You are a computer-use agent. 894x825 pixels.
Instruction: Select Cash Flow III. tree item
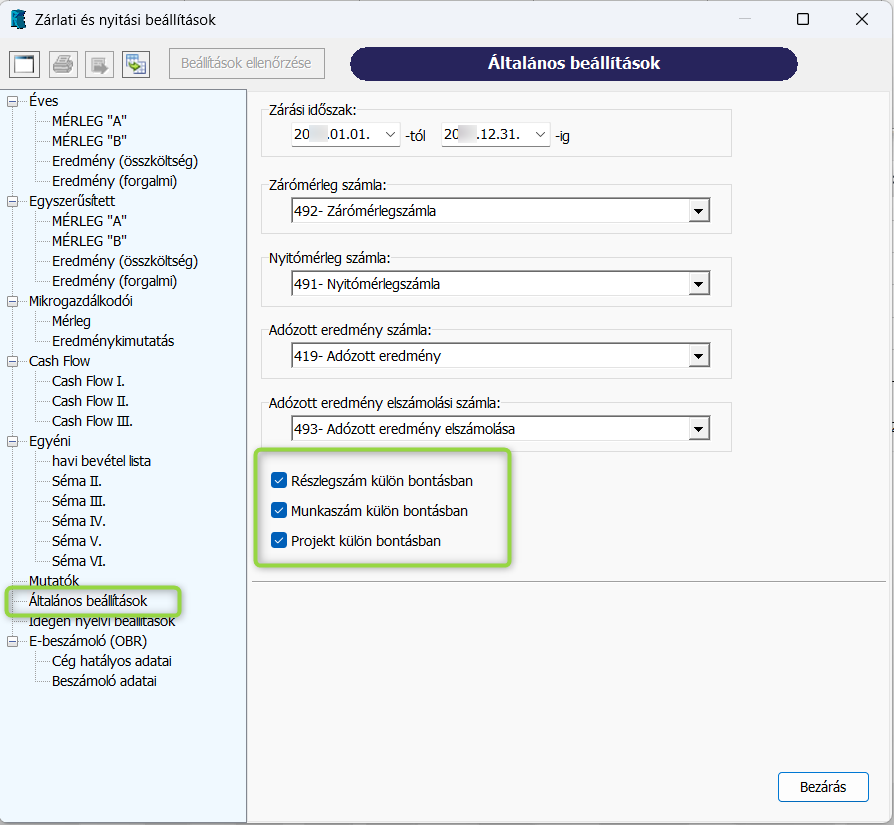(92, 421)
